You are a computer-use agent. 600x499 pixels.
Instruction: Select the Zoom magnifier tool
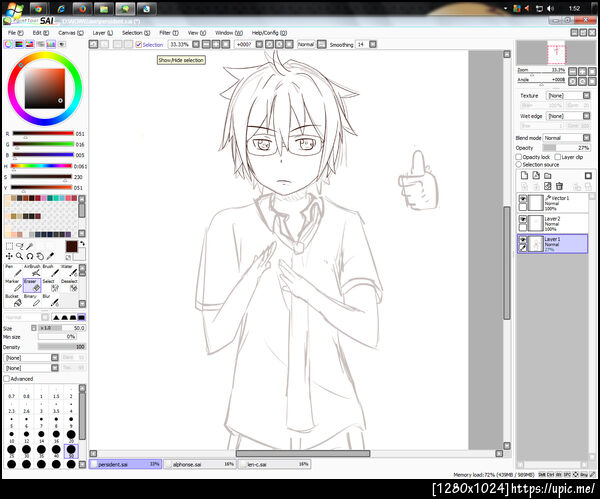[20, 256]
